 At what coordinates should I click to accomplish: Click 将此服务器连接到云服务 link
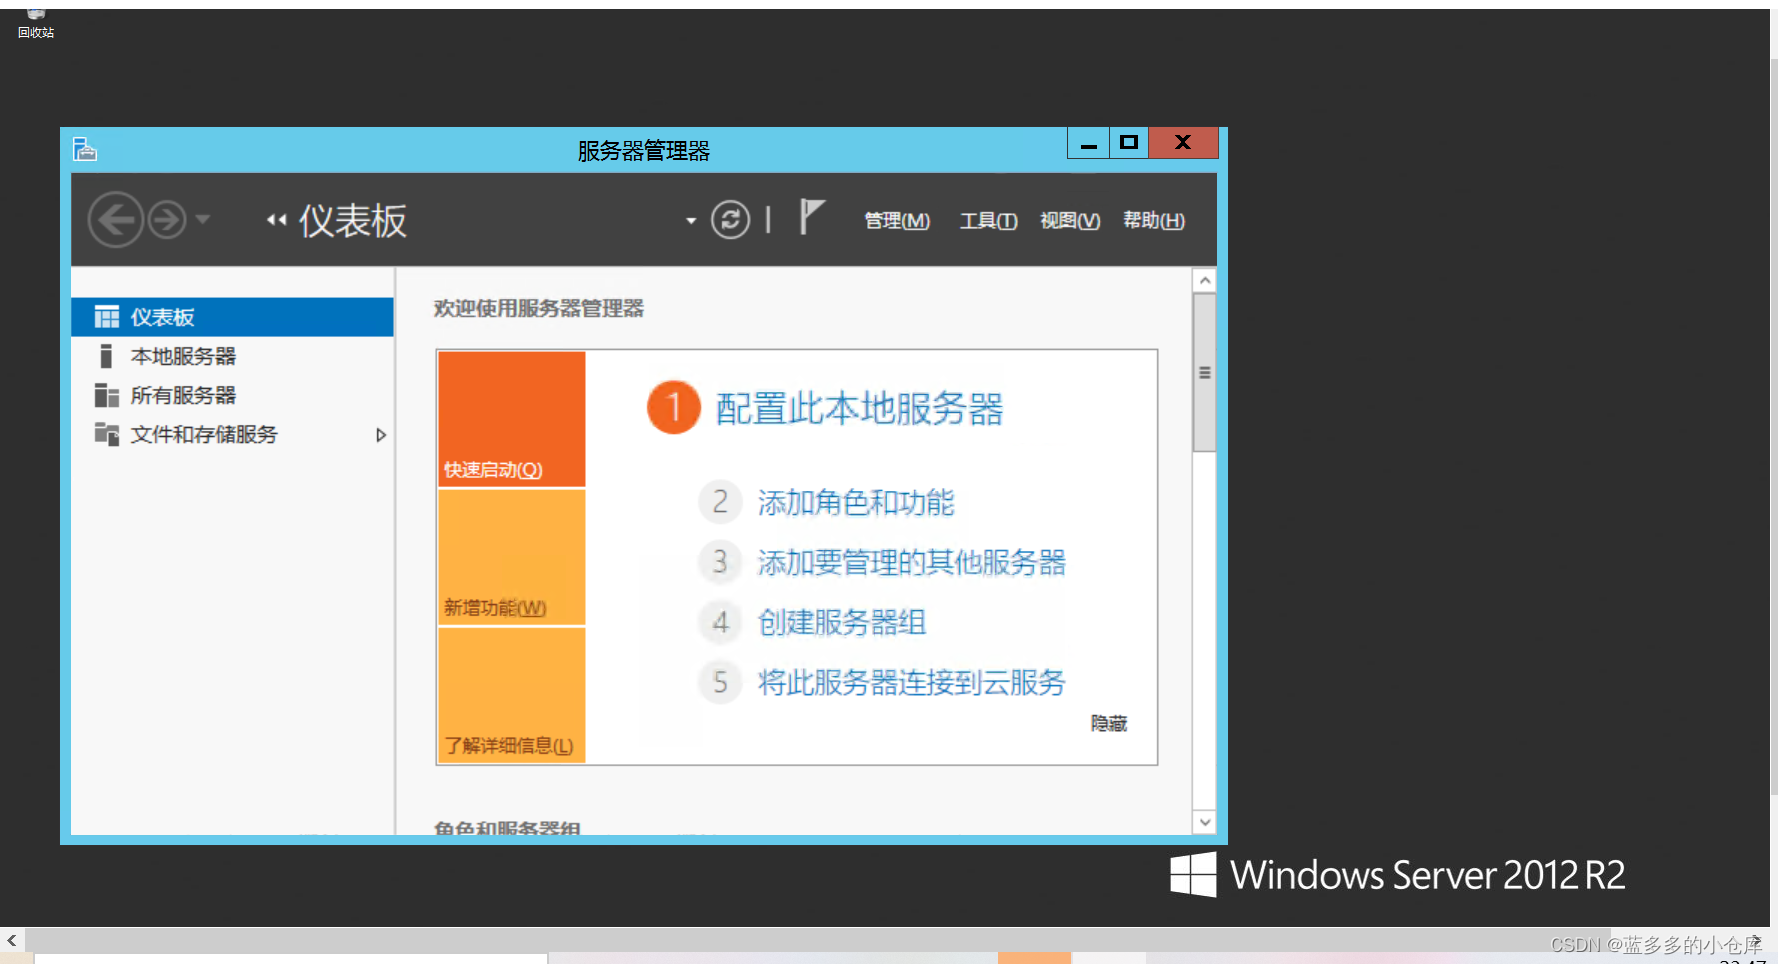[x=912, y=682]
